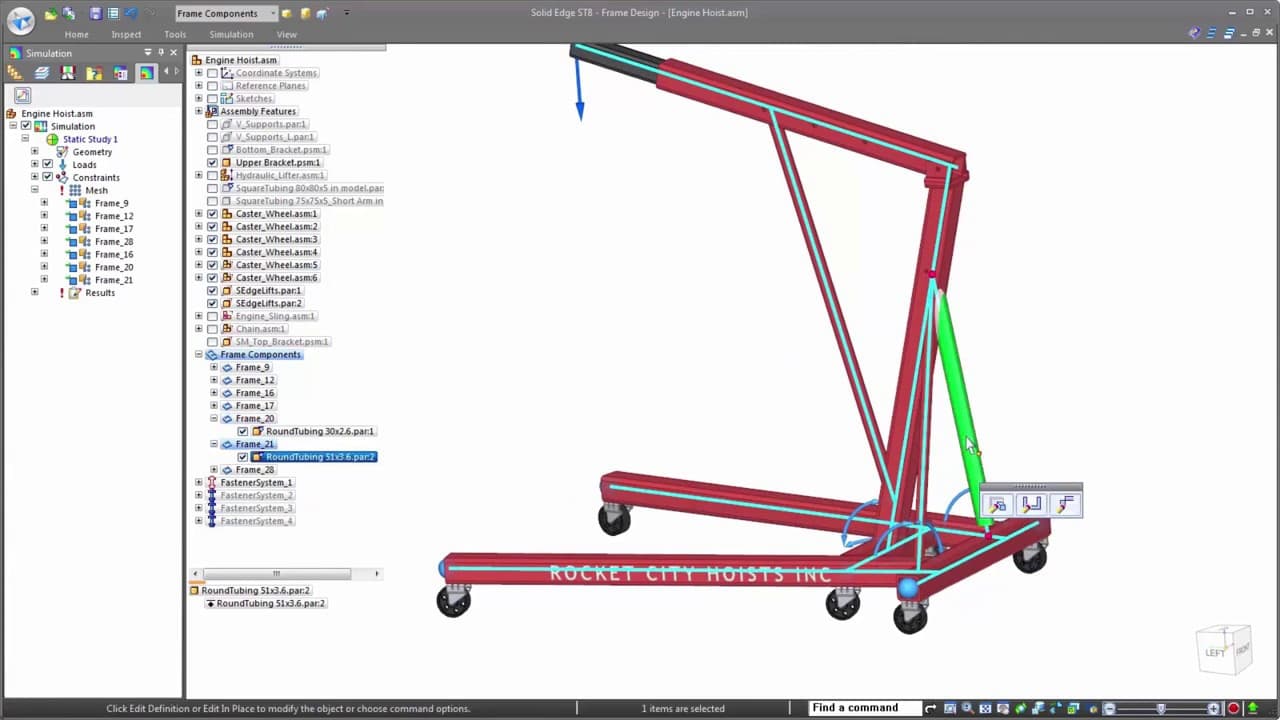1280x720 pixels.
Task: Click the zoom out minus button
Action: point(1109,709)
